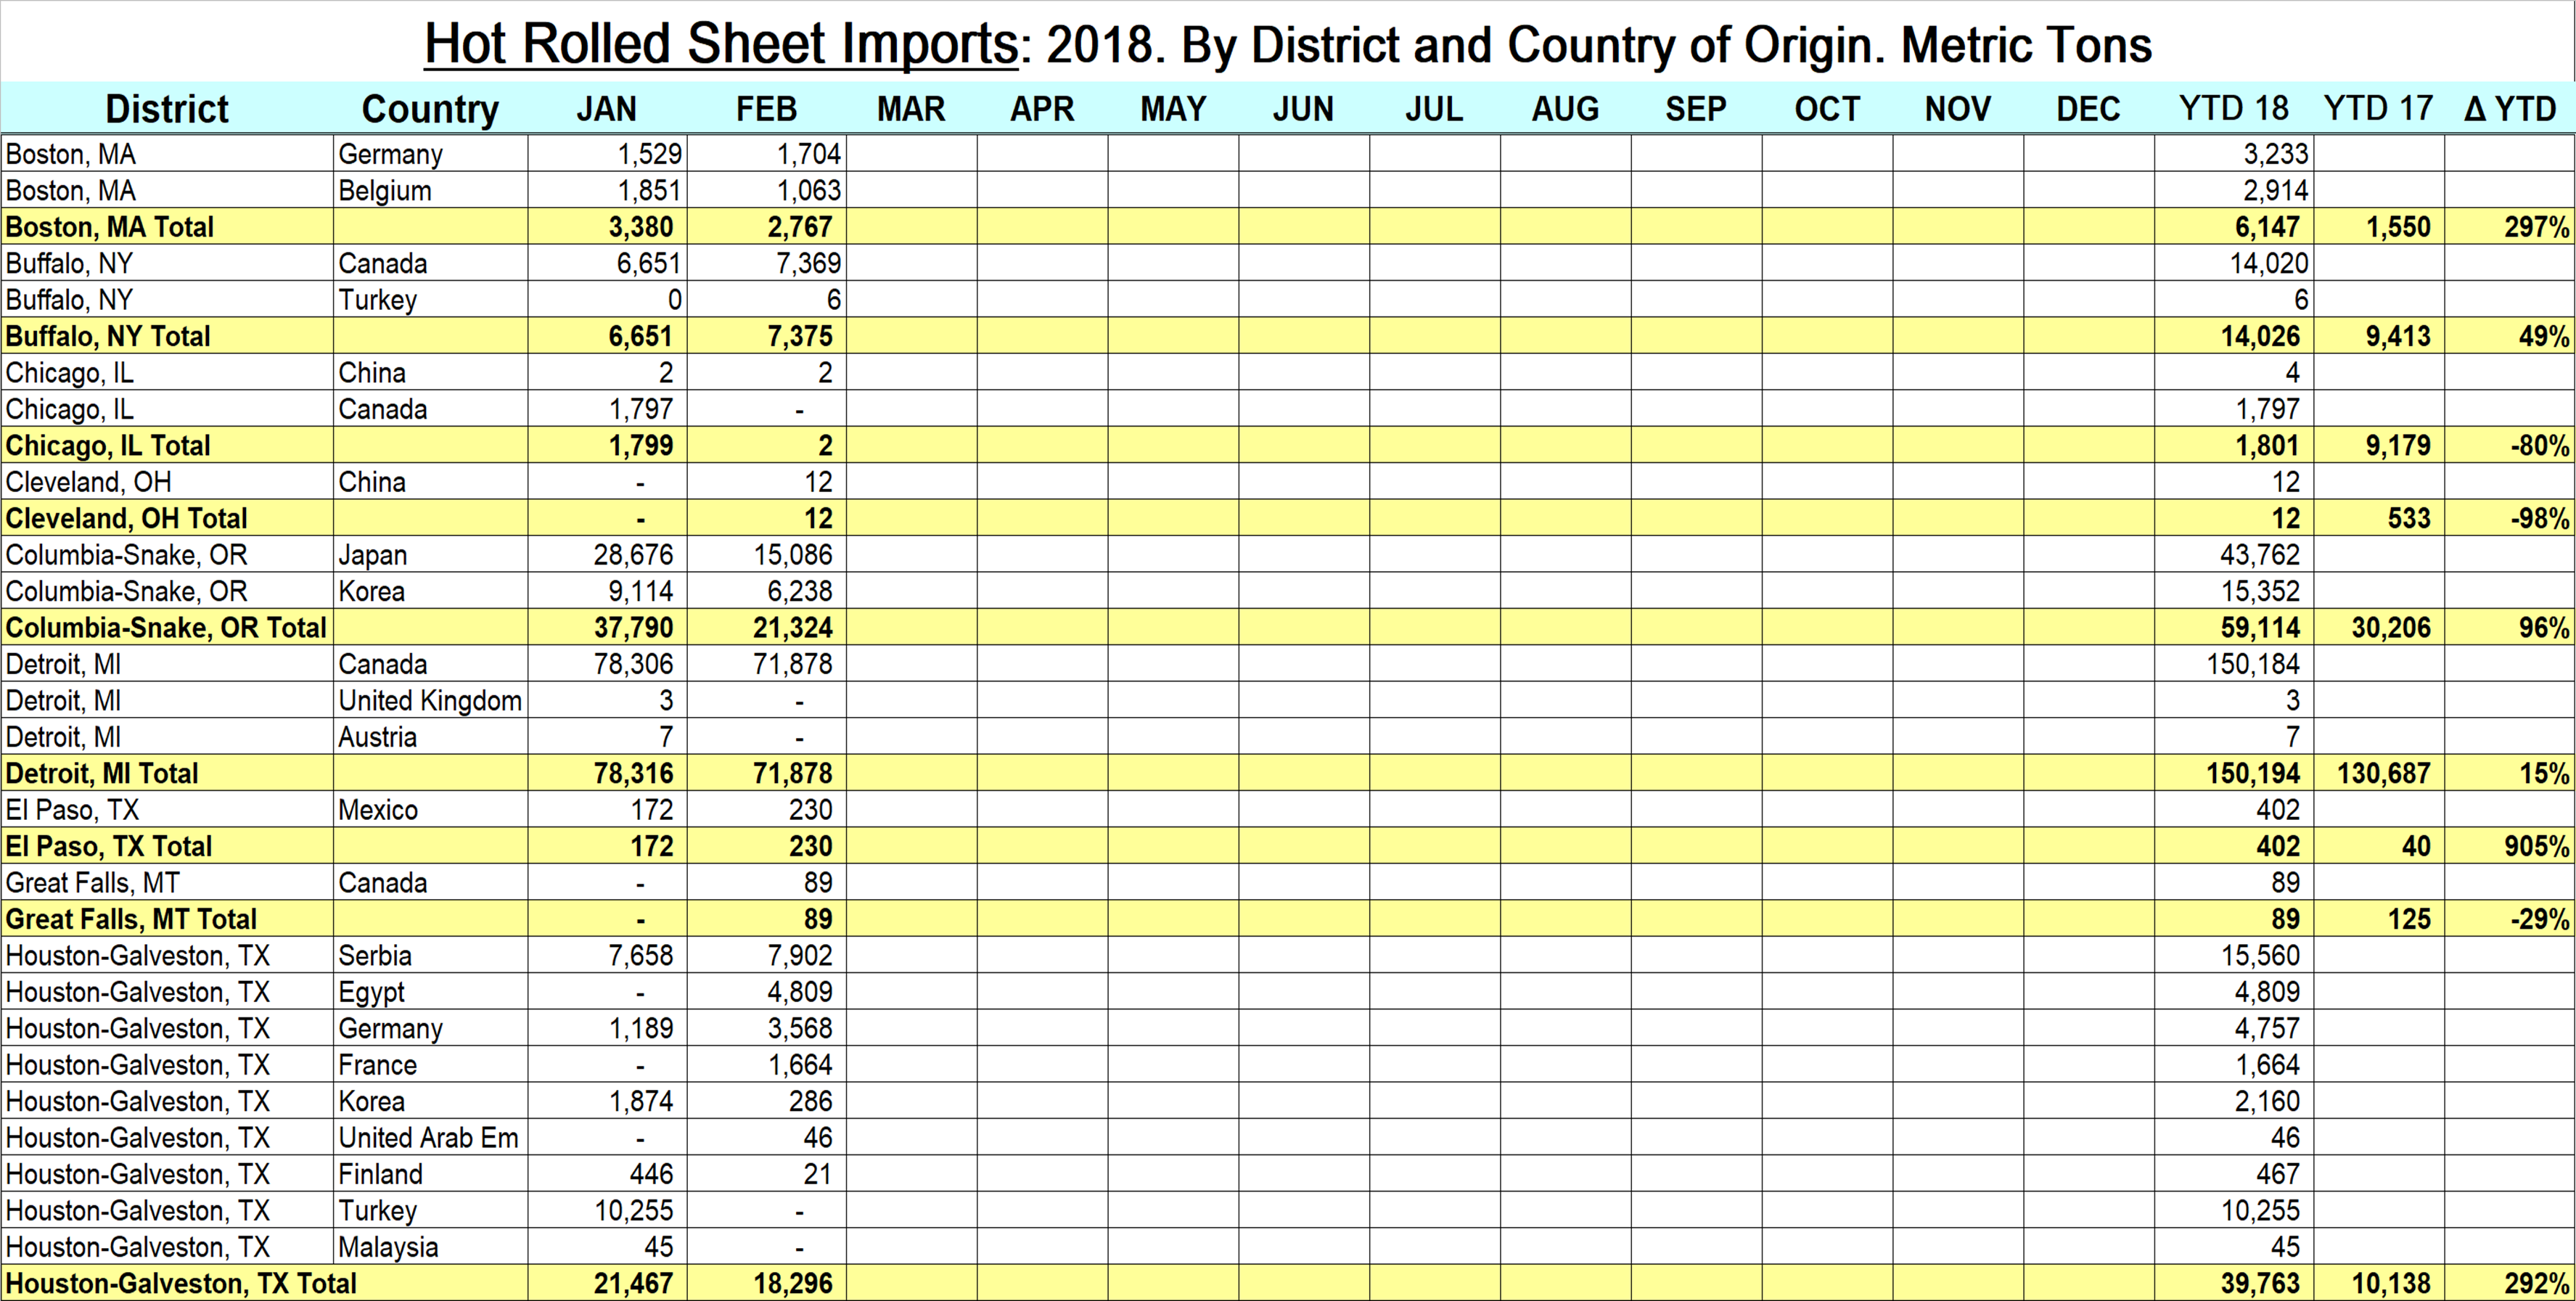Click the Hot Rolled Sheet Imports title

721,44
